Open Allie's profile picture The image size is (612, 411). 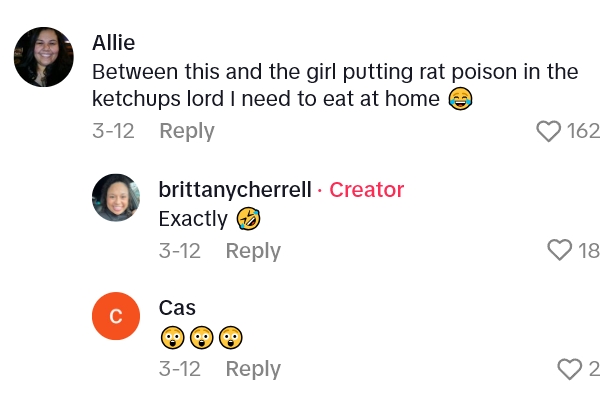pyautogui.click(x=43, y=57)
